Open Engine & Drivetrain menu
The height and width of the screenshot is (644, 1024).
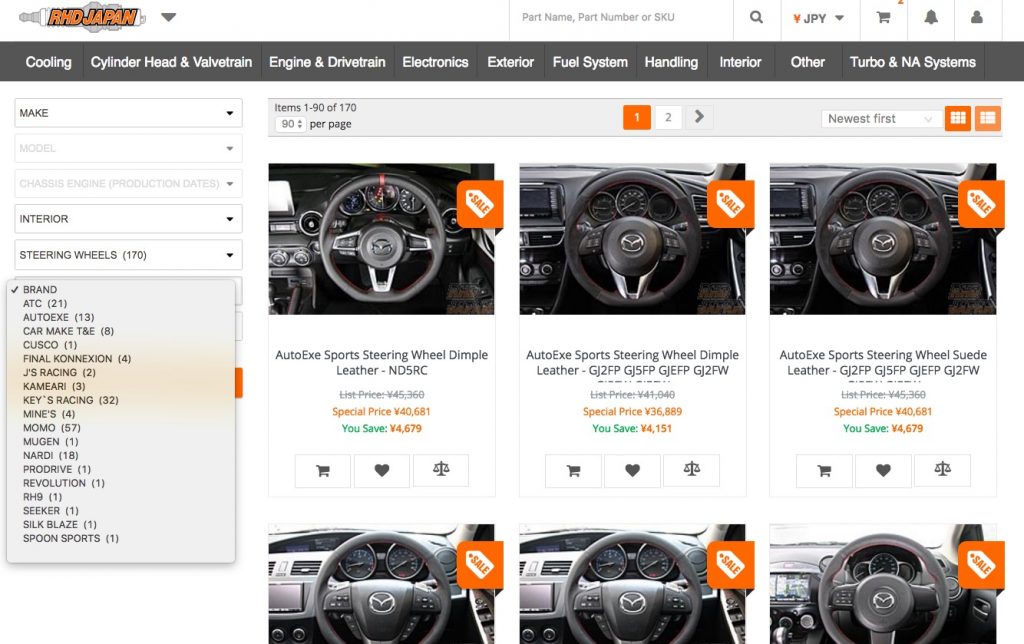[327, 62]
